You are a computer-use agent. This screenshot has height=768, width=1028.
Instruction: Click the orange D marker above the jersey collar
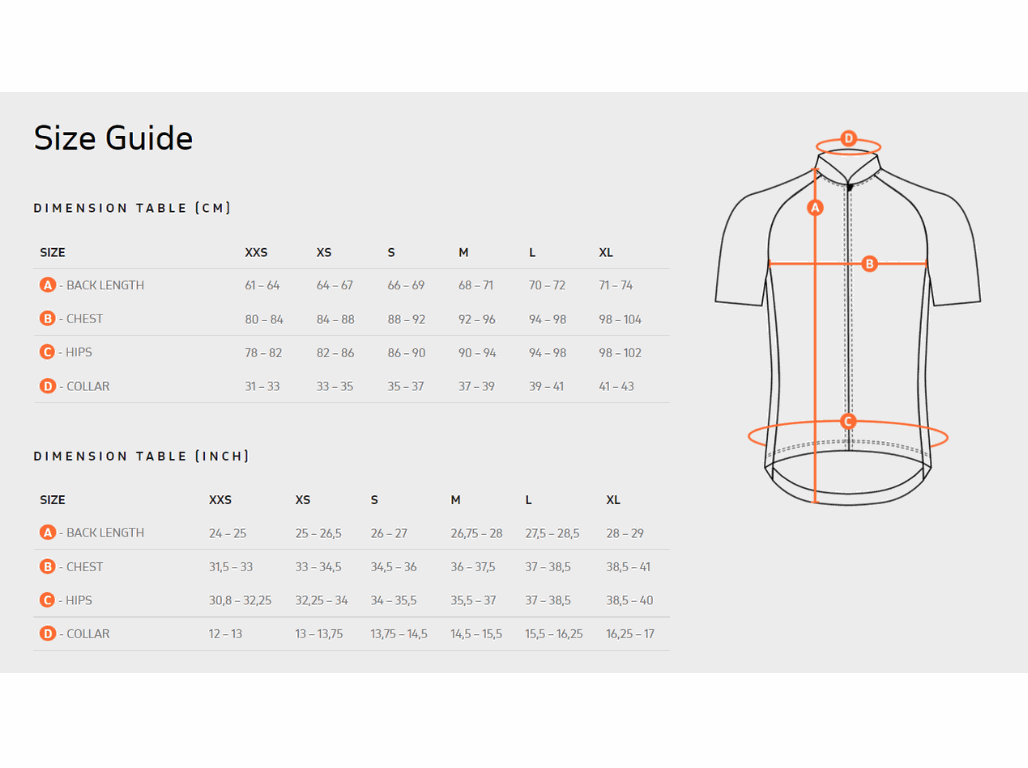pyautogui.click(x=848, y=138)
